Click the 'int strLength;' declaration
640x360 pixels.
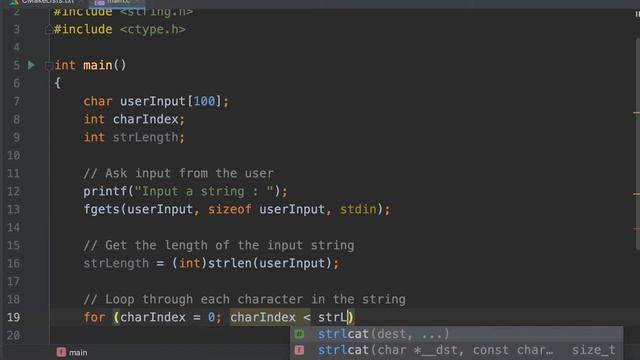[x=134, y=137]
